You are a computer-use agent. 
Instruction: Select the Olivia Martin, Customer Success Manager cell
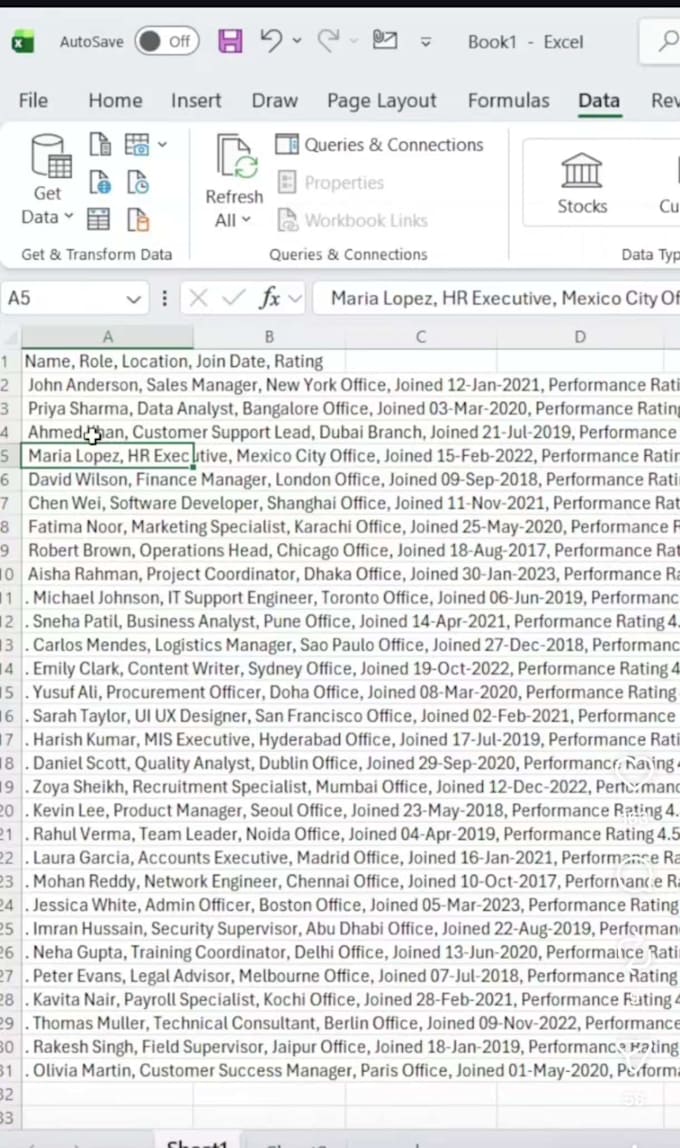pyautogui.click(x=108, y=1070)
